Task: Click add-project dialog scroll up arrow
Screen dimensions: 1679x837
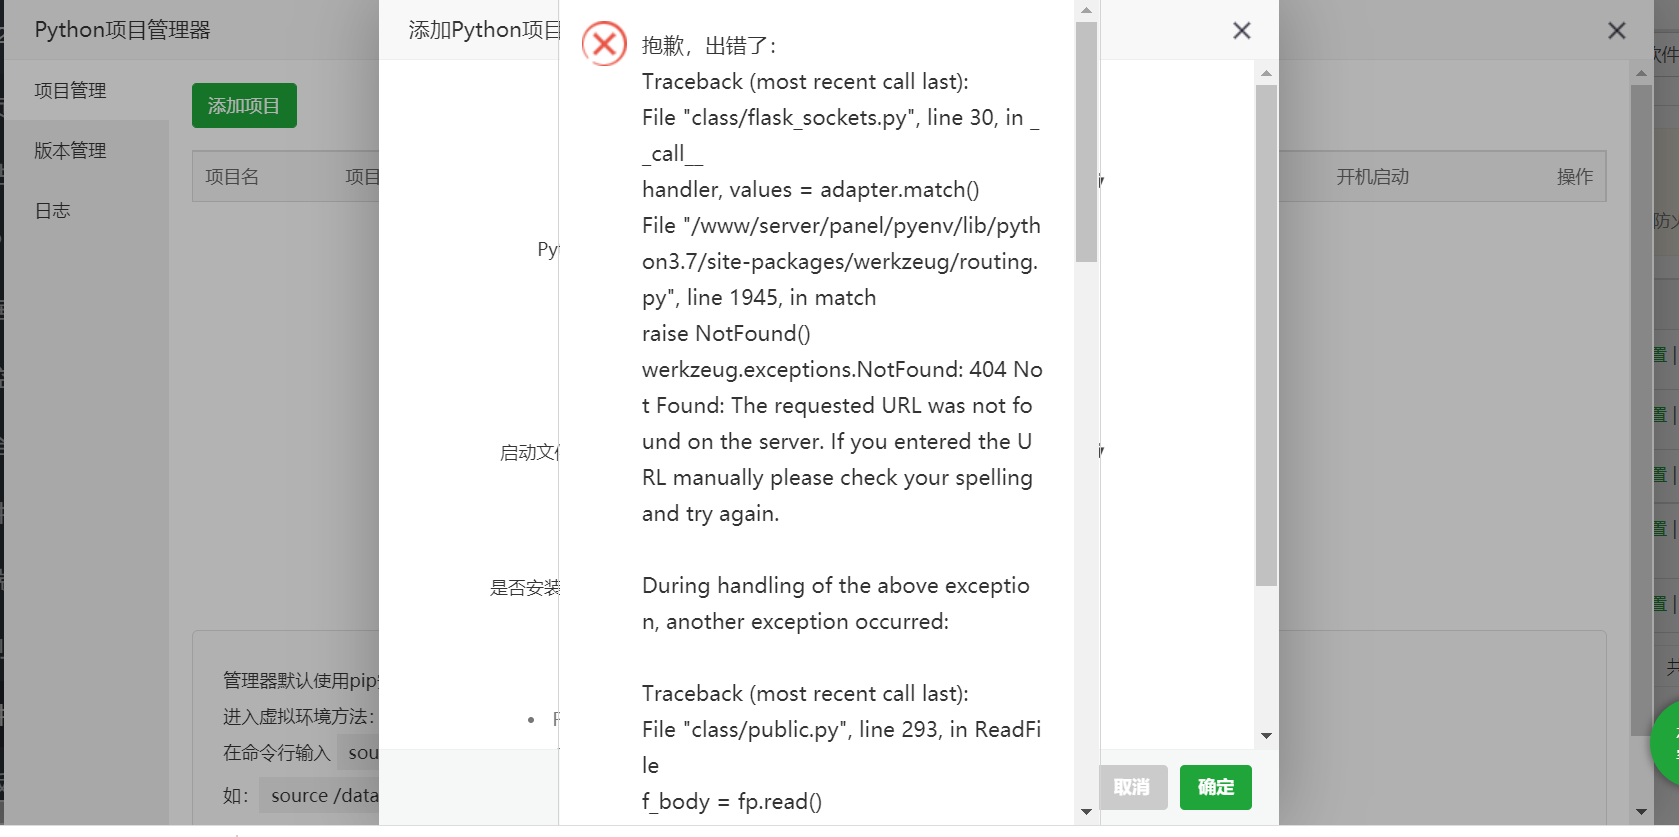Action: tap(1266, 73)
